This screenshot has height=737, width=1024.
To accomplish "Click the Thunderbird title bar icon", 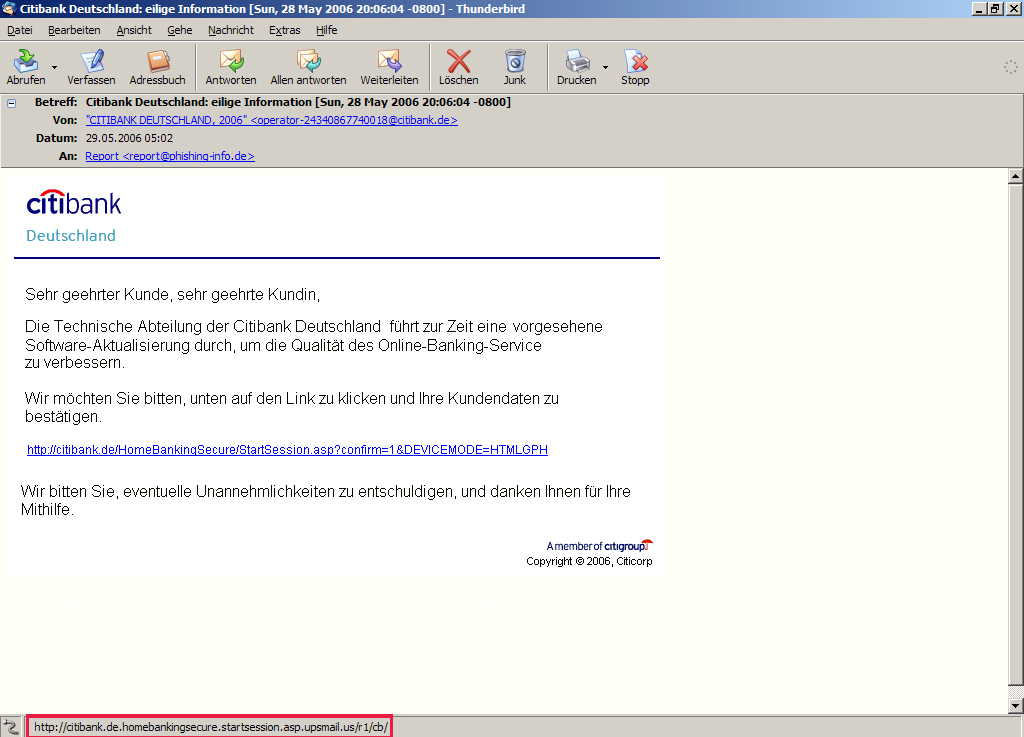I will coord(8,8).
